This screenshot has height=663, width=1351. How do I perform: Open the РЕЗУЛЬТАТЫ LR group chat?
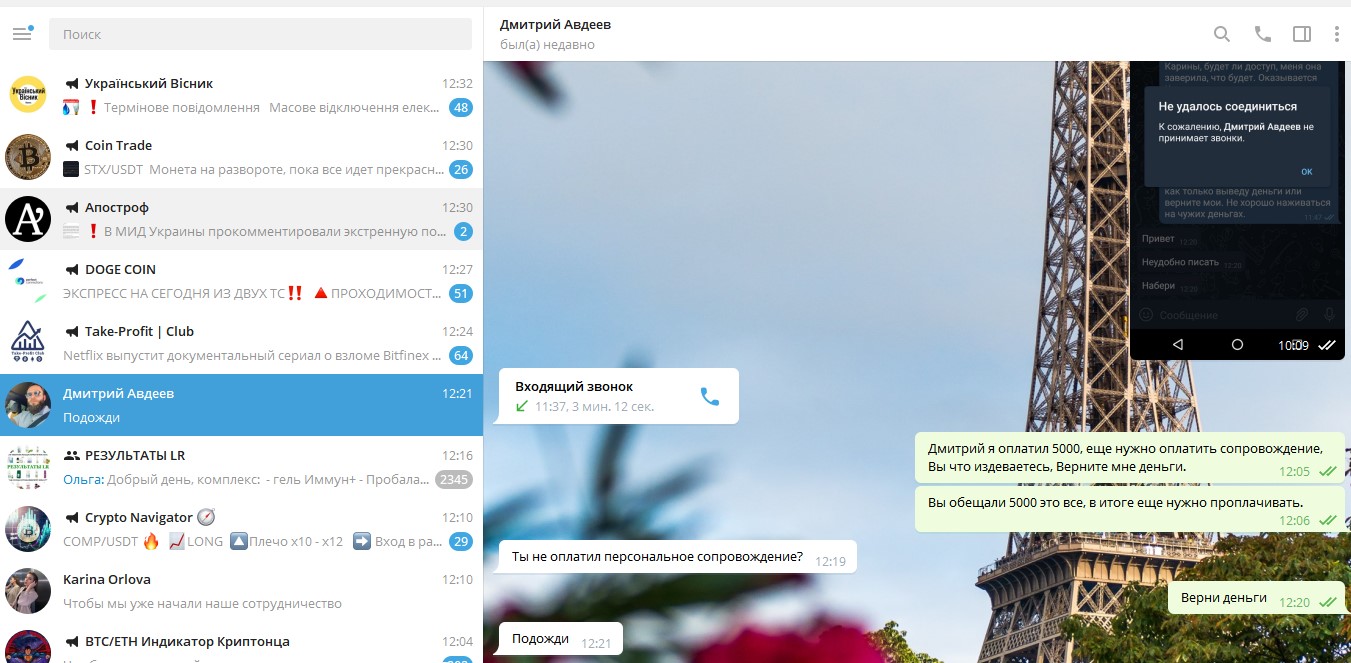click(241, 467)
